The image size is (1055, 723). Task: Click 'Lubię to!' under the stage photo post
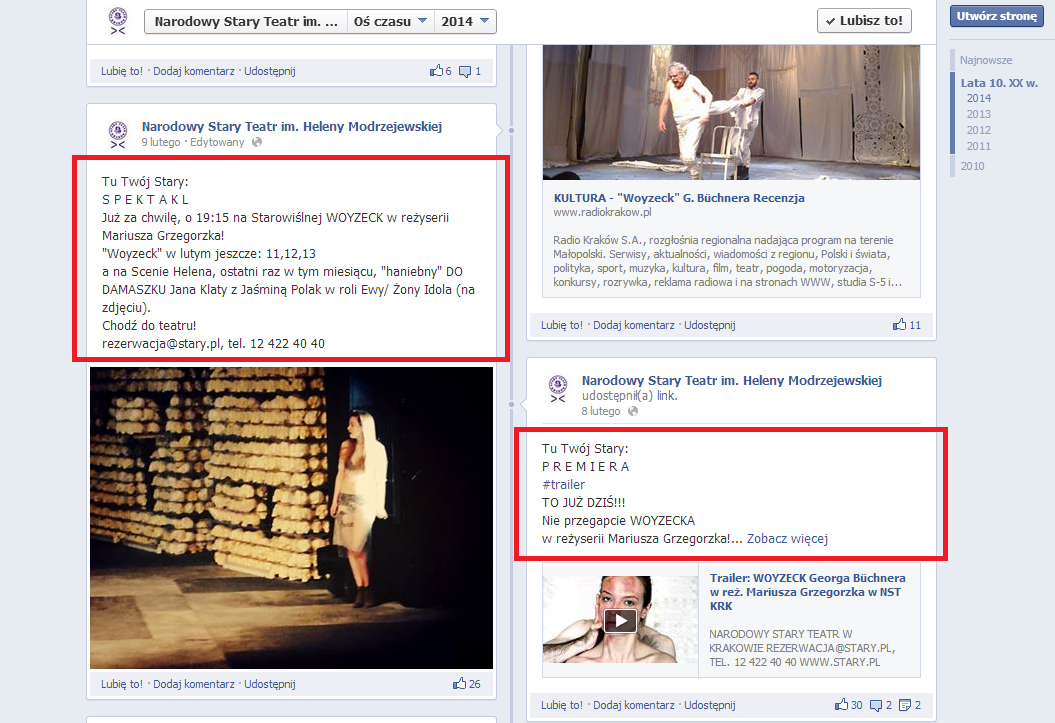click(x=122, y=684)
